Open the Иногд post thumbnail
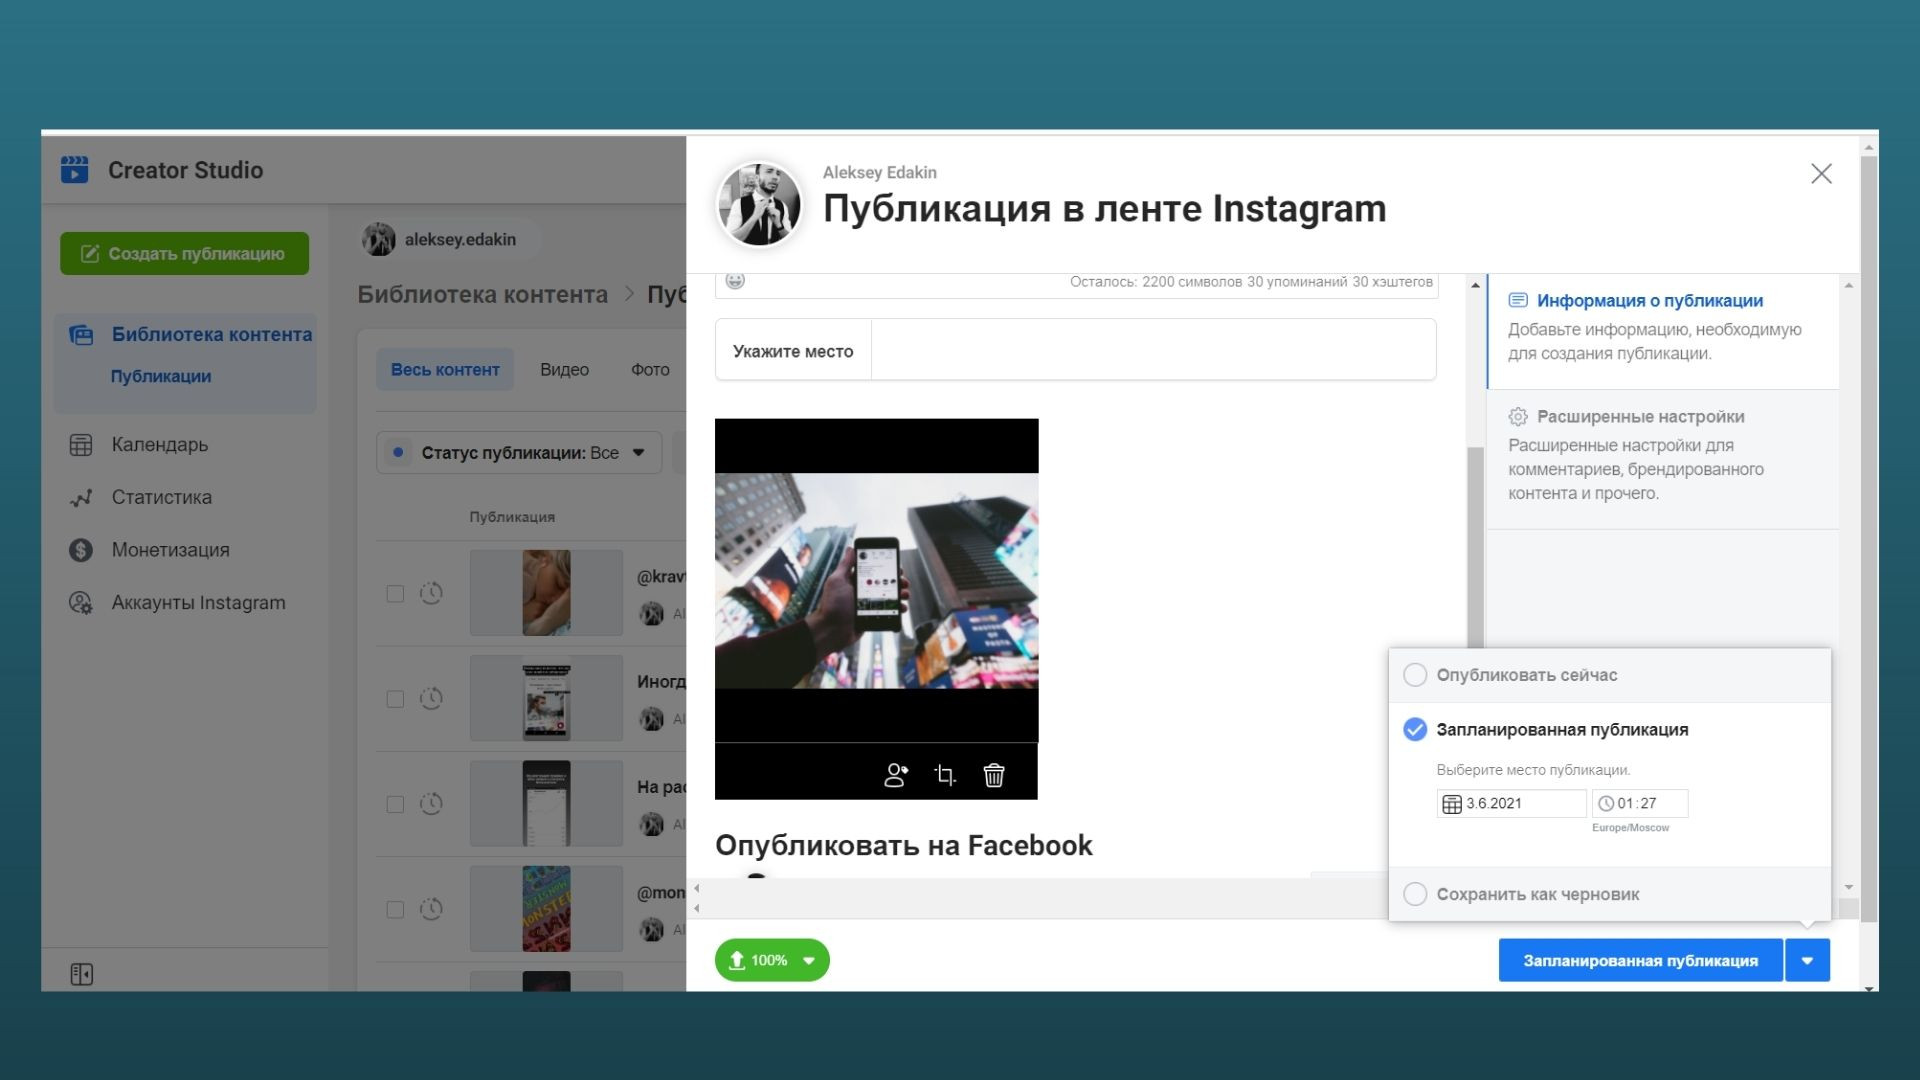 (546, 698)
